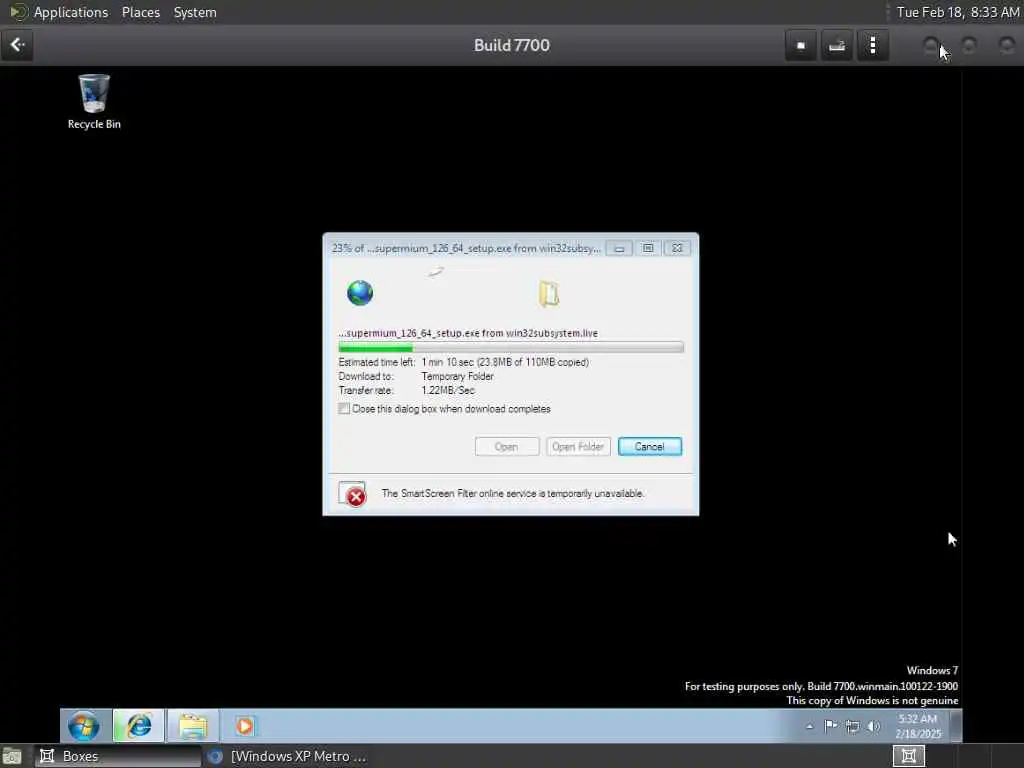Image resolution: width=1024 pixels, height=768 pixels.
Task: Click the folder icon in download dialog
Action: (549, 294)
